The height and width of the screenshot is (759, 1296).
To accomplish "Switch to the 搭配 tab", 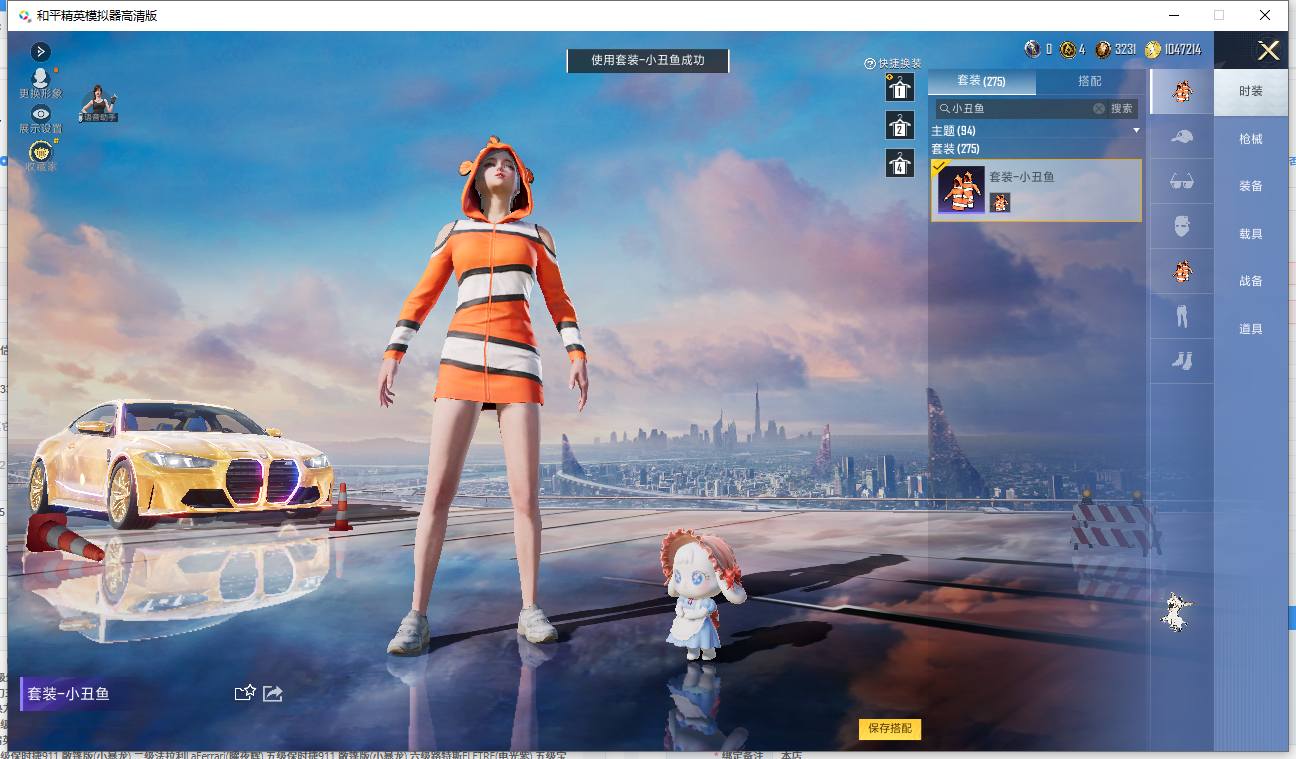I will coord(1089,81).
